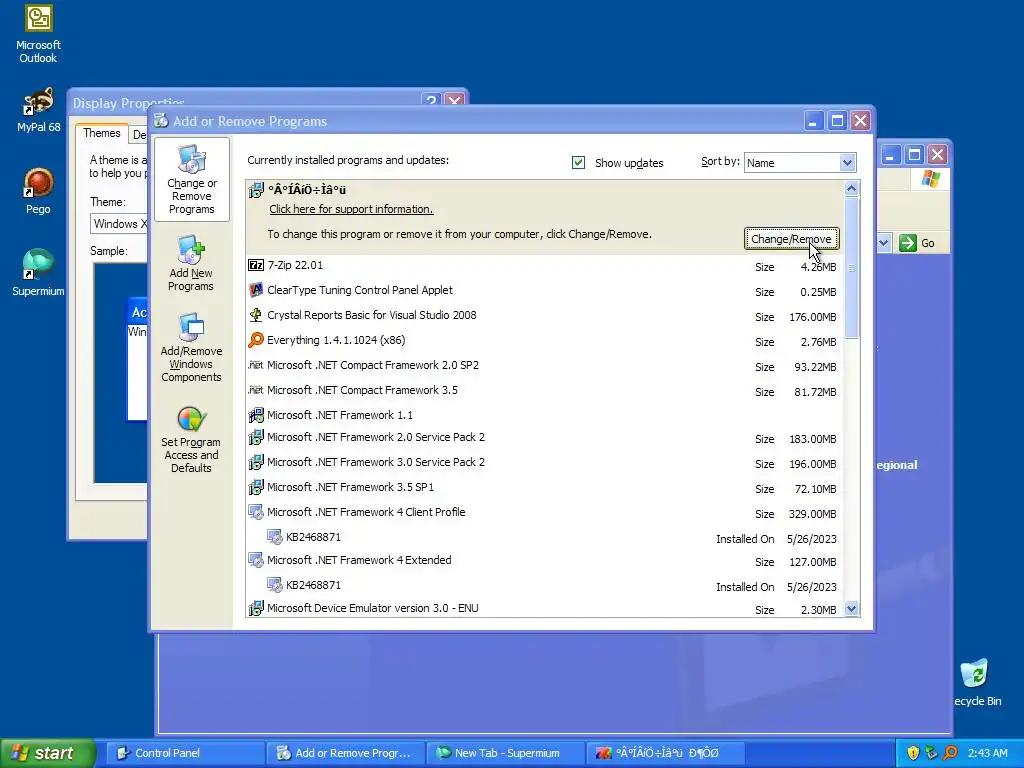Select the MyPal 68 desktop icon
Viewport: 1024px width, 768px height.
(x=39, y=110)
